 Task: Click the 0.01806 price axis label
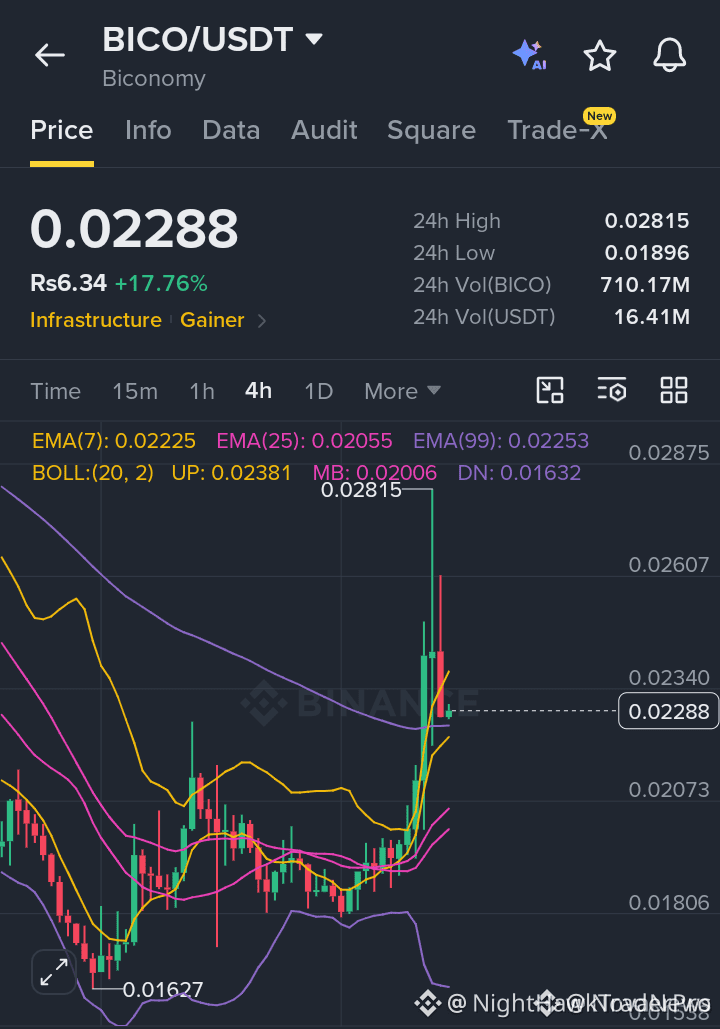669,903
